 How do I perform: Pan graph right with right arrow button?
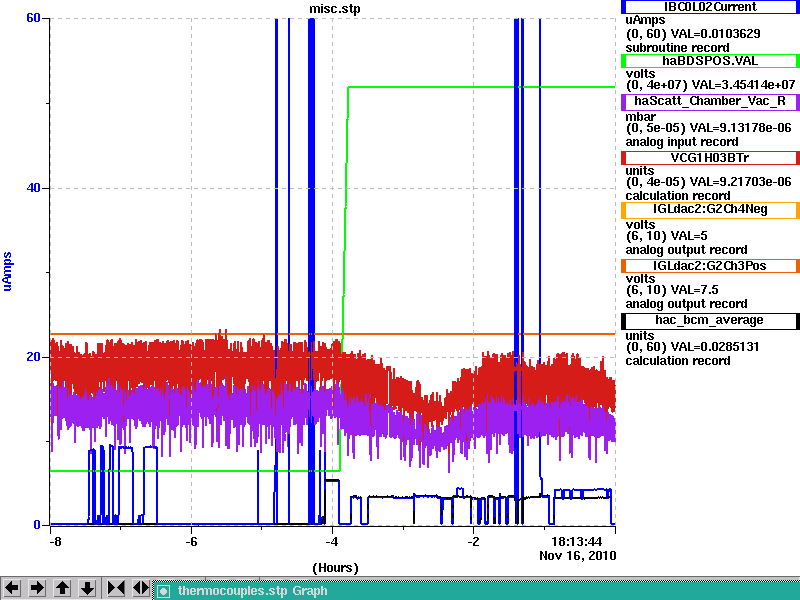37,588
